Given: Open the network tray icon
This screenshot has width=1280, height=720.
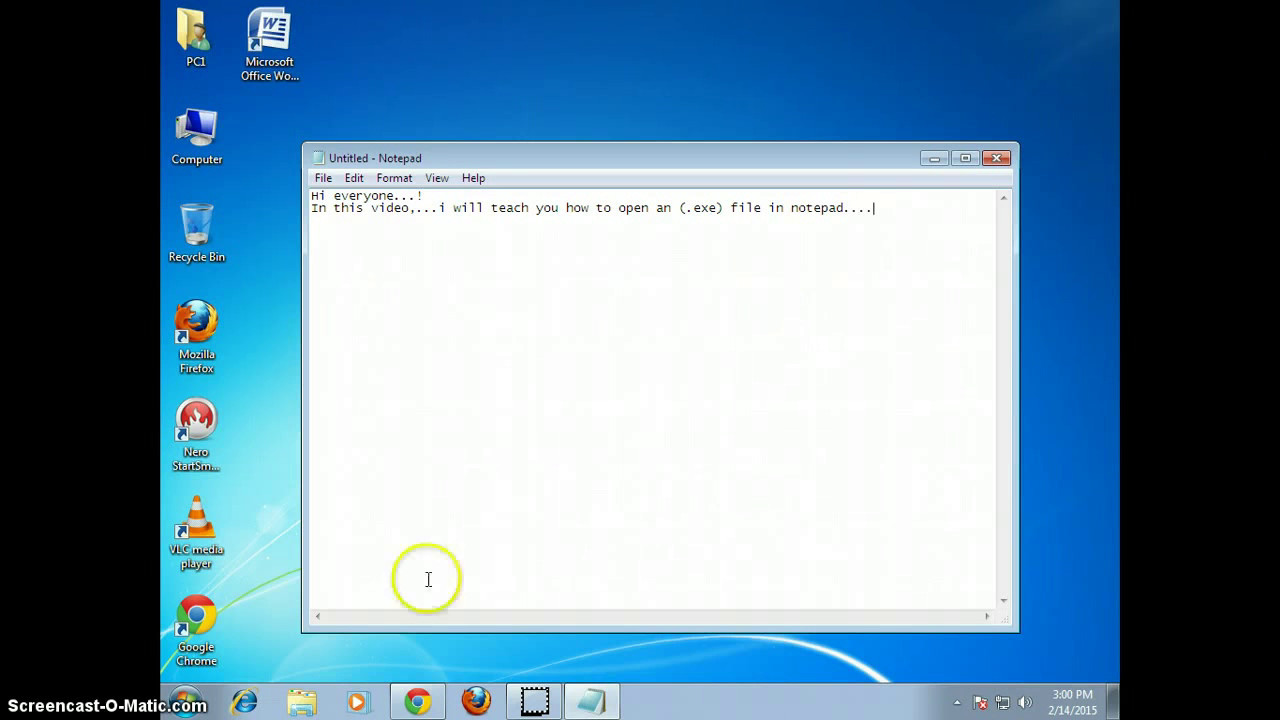Looking at the screenshot, I should 1003,703.
